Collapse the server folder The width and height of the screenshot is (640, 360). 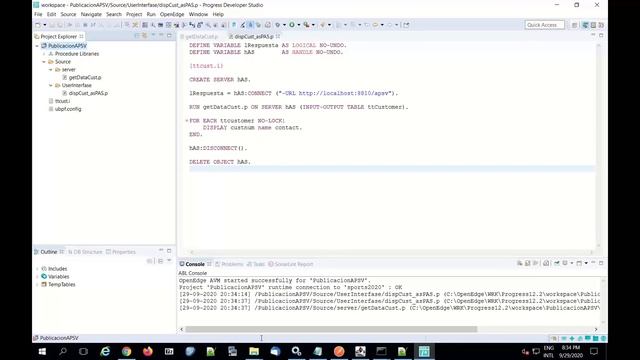pos(51,70)
